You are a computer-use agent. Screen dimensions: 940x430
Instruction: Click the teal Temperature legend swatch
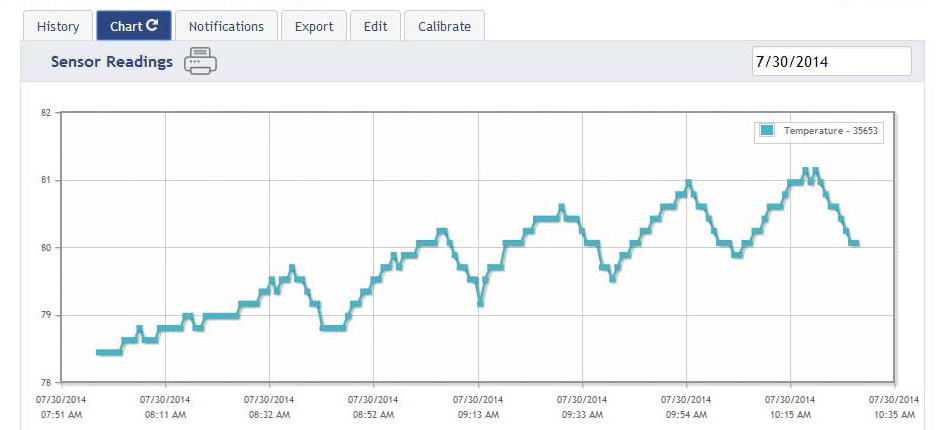point(767,131)
